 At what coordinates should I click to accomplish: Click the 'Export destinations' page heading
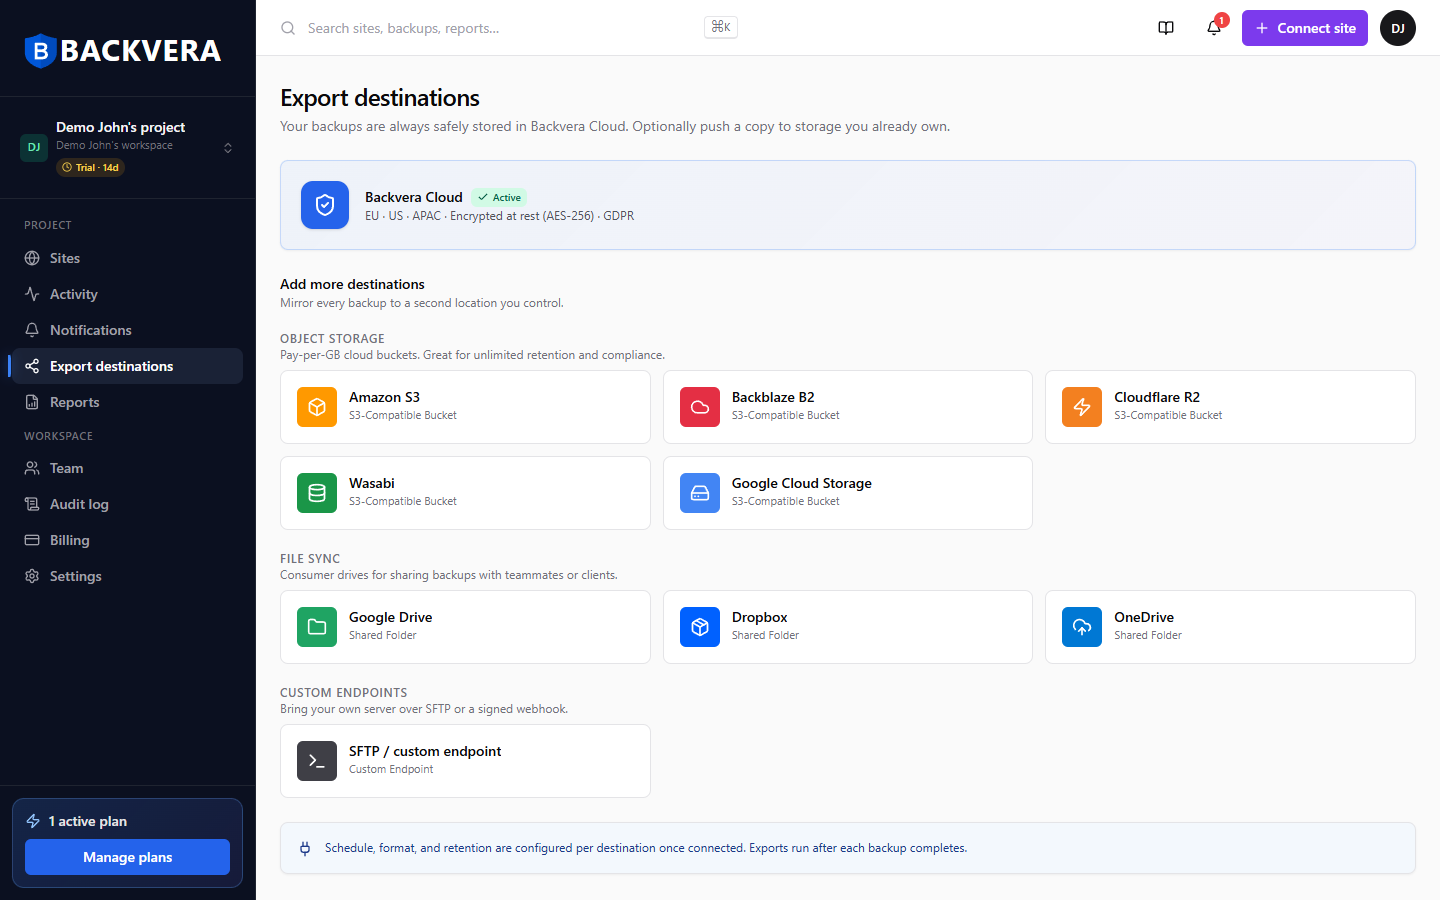[380, 98]
